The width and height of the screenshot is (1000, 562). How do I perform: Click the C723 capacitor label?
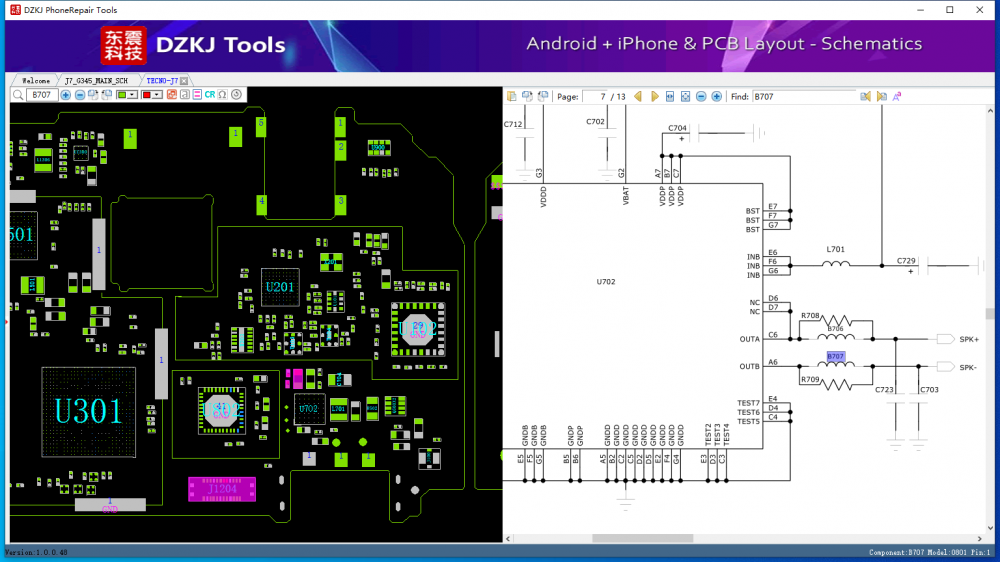coord(884,390)
